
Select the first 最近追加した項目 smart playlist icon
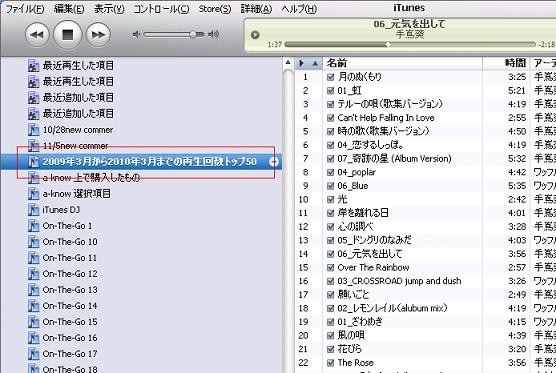coord(33,98)
